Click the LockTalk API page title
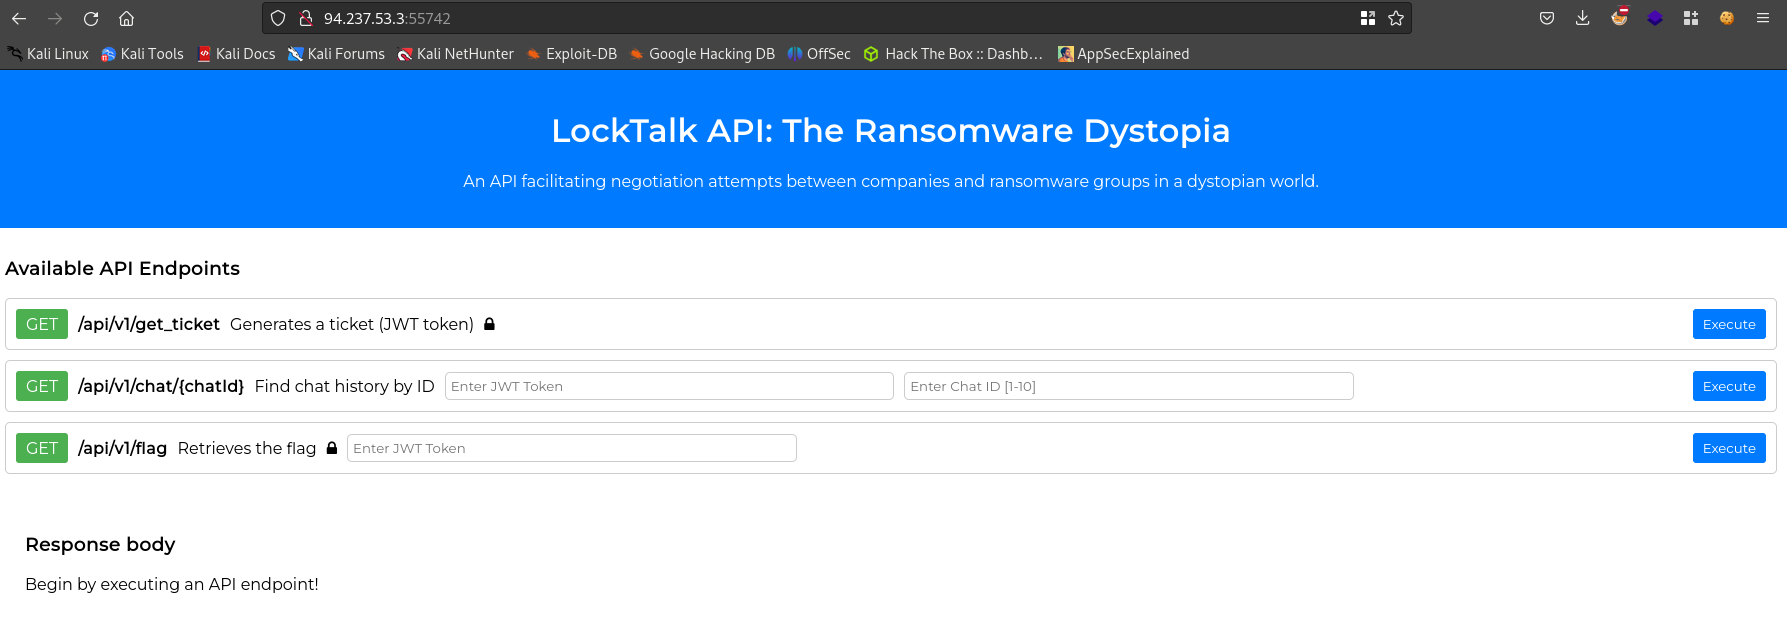1787x638 pixels. point(891,130)
